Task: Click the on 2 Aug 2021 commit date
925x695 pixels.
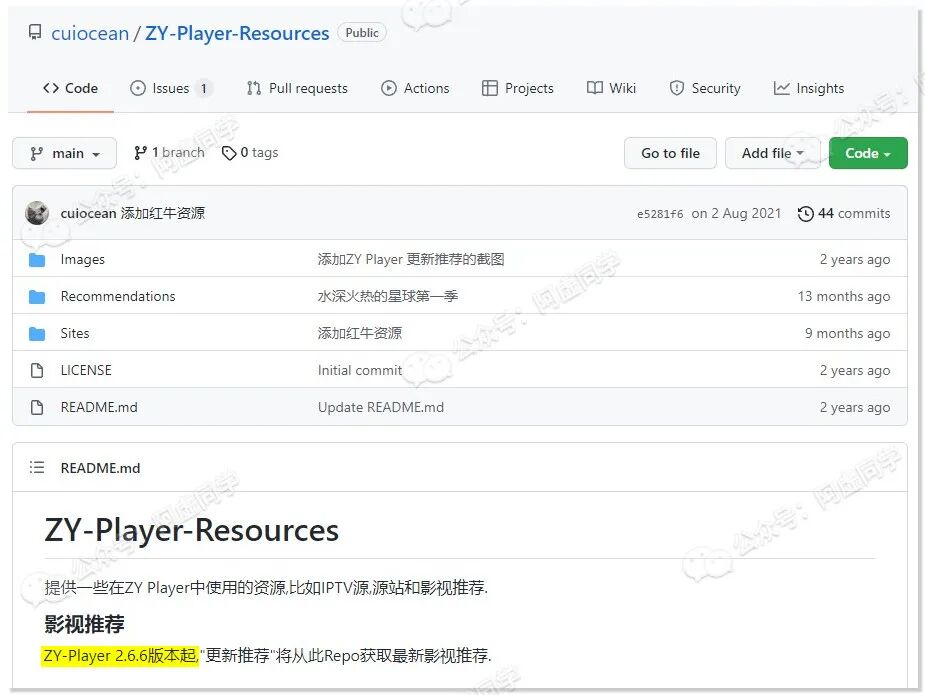Action: click(736, 213)
